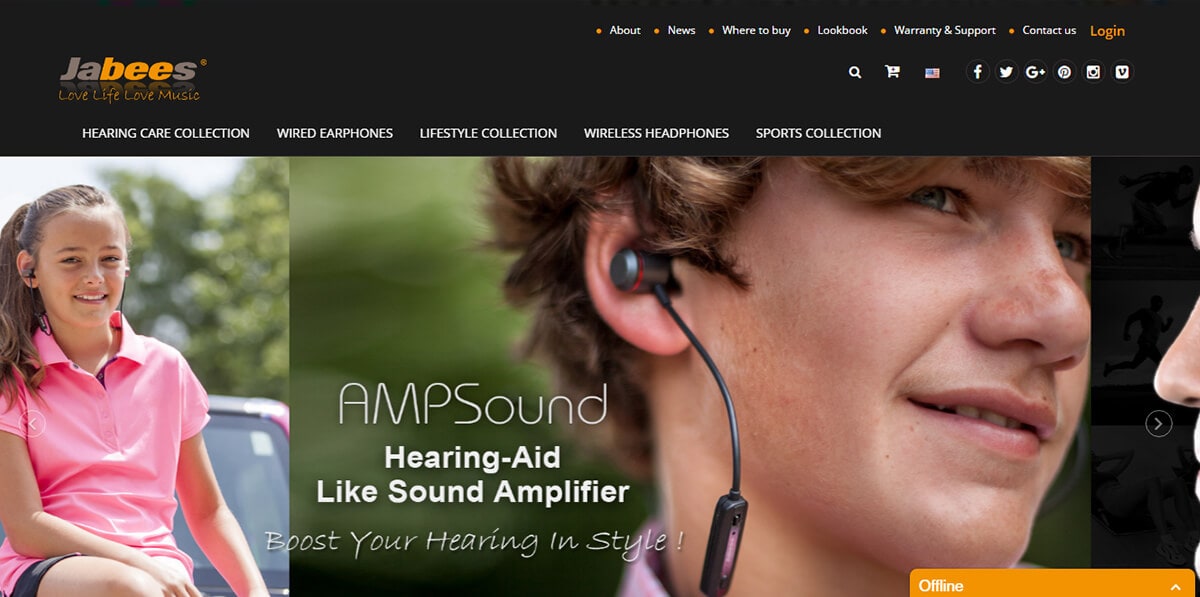Open Wireless Headphones menu
The image size is (1200, 597).
(656, 133)
